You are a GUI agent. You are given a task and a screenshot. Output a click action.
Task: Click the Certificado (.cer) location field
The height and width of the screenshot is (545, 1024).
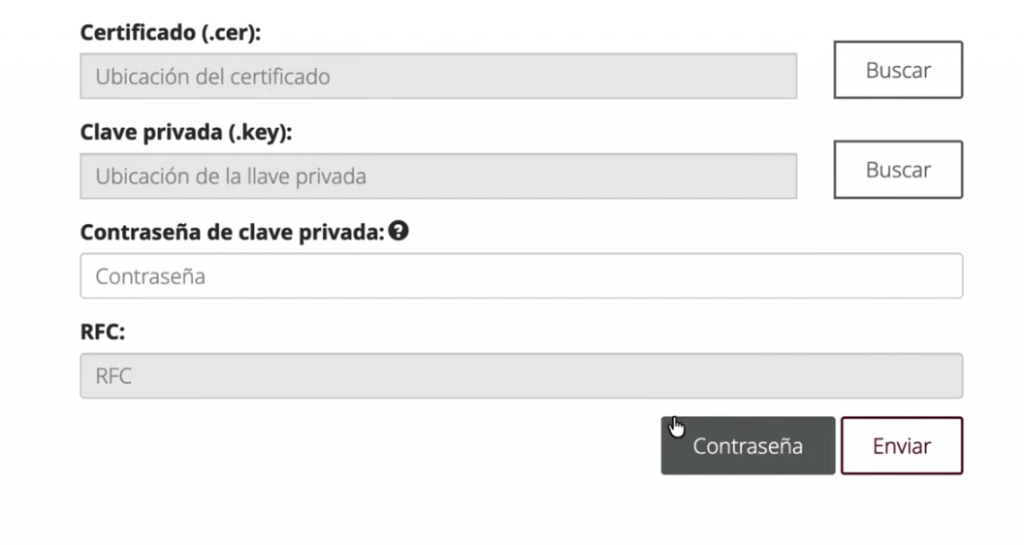[438, 76]
